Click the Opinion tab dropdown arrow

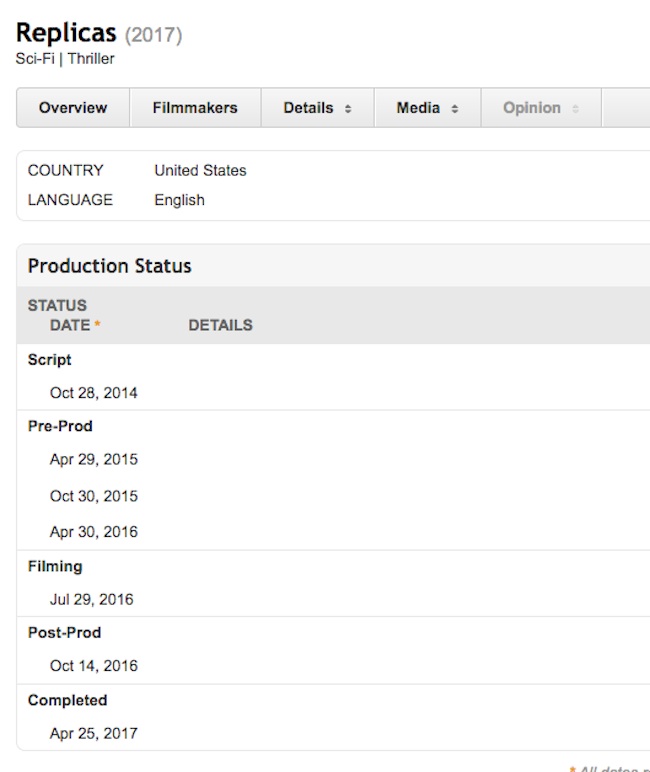575,109
